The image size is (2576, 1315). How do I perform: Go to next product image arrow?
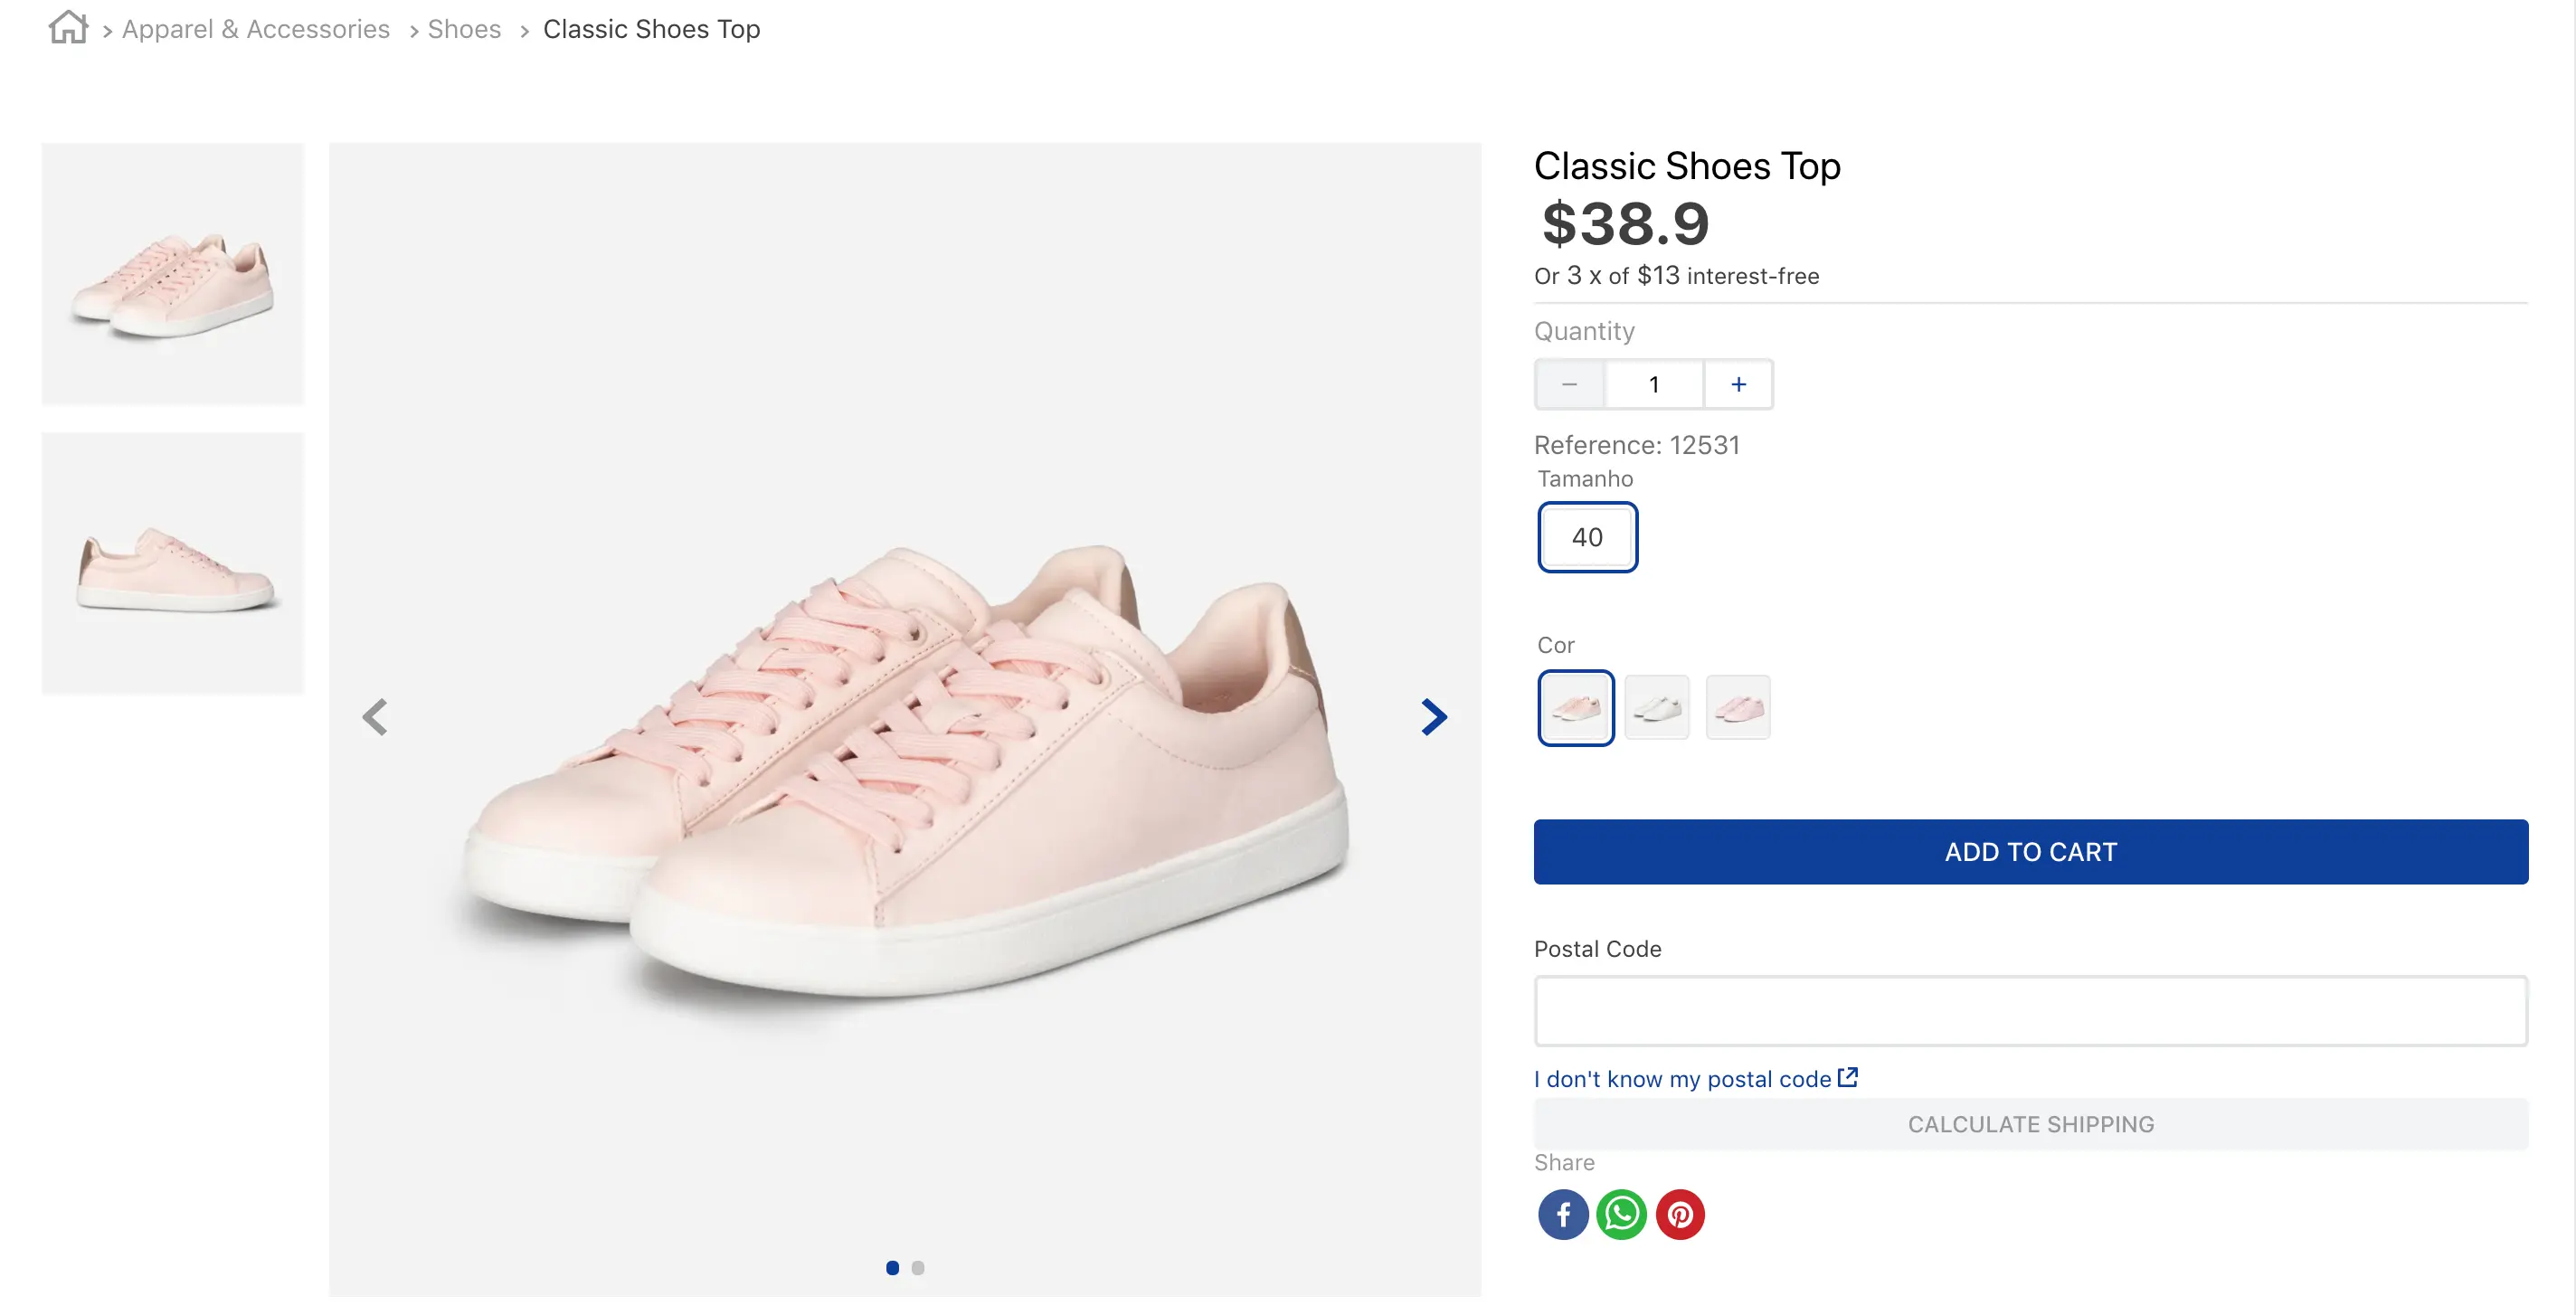click(x=1433, y=717)
